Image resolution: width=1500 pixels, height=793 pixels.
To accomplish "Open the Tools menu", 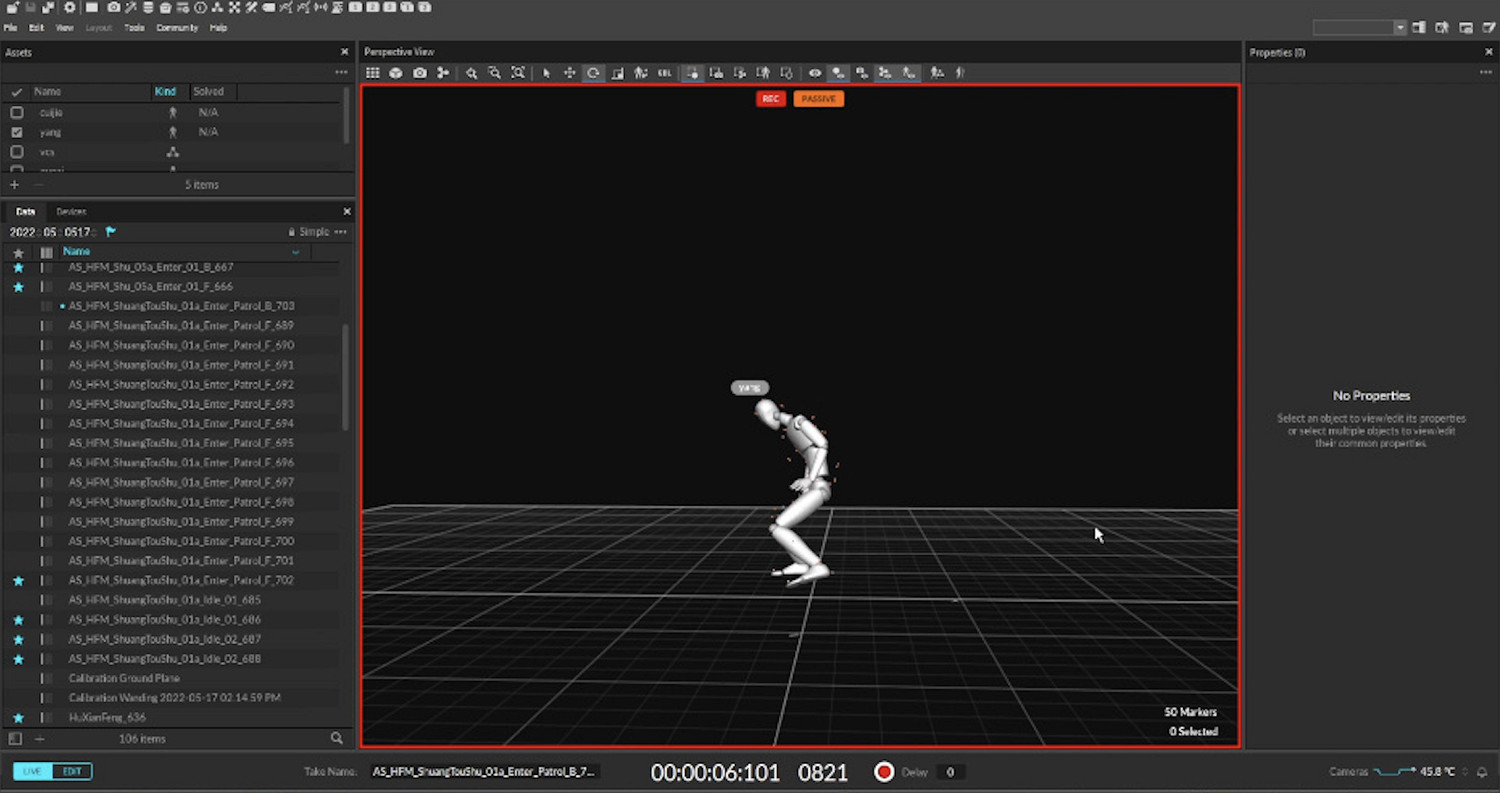I will (x=134, y=28).
